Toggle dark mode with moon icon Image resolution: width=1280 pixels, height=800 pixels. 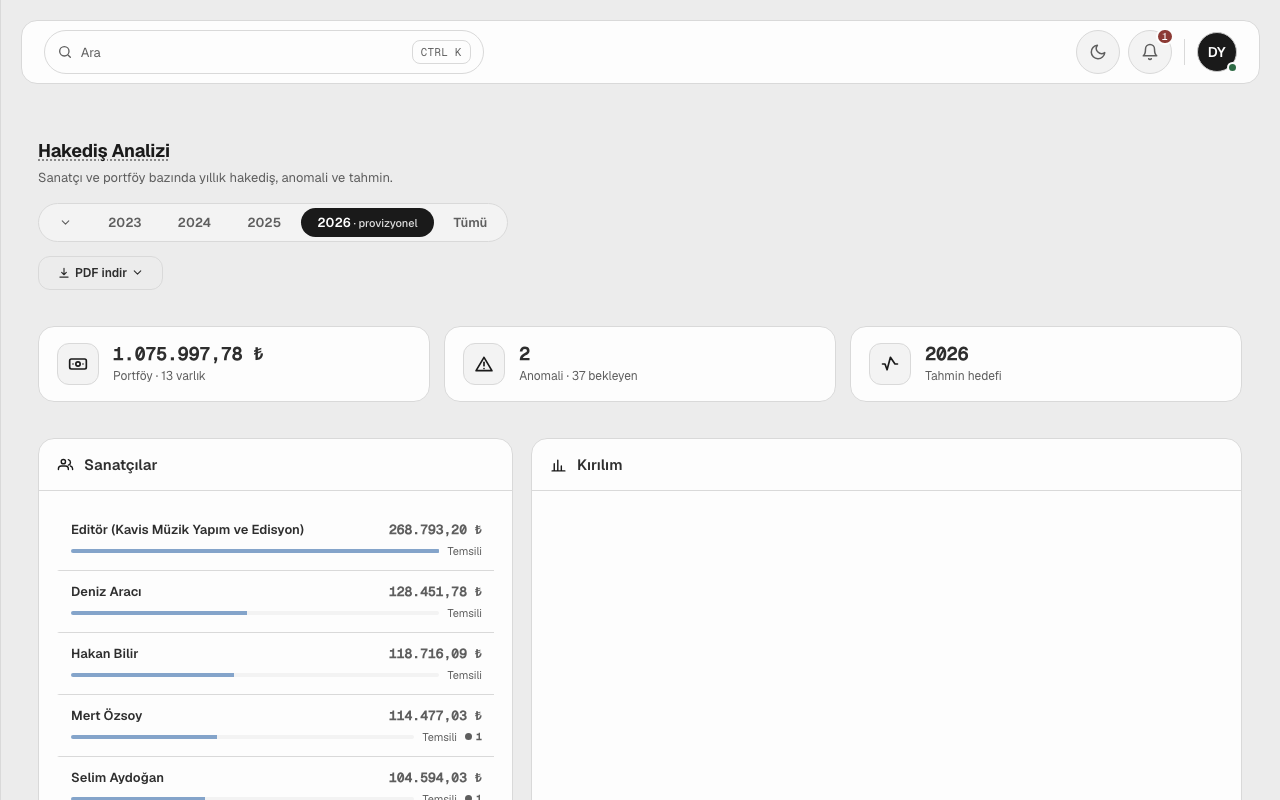click(x=1097, y=52)
